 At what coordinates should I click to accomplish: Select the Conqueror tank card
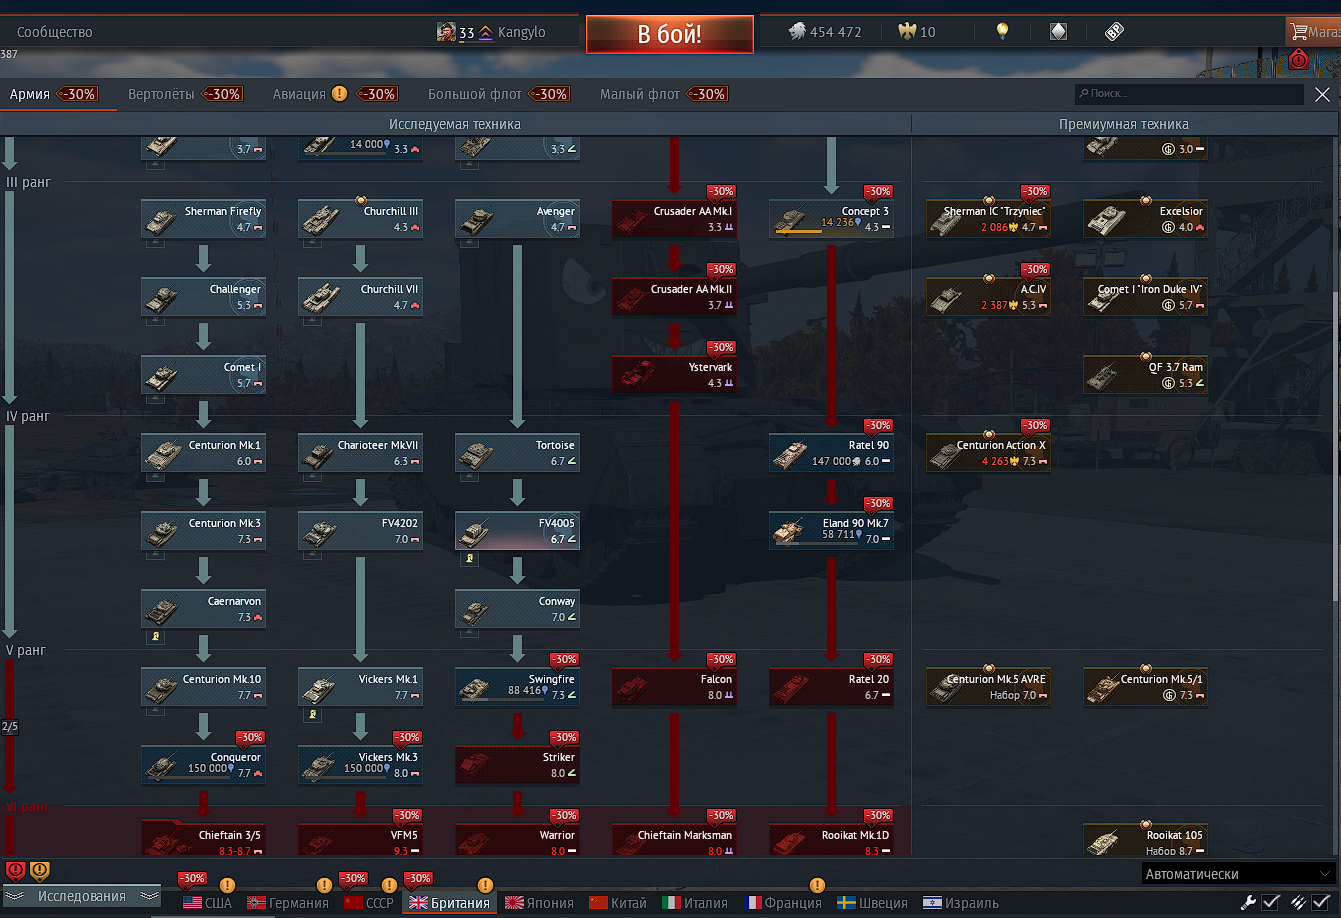tap(203, 765)
